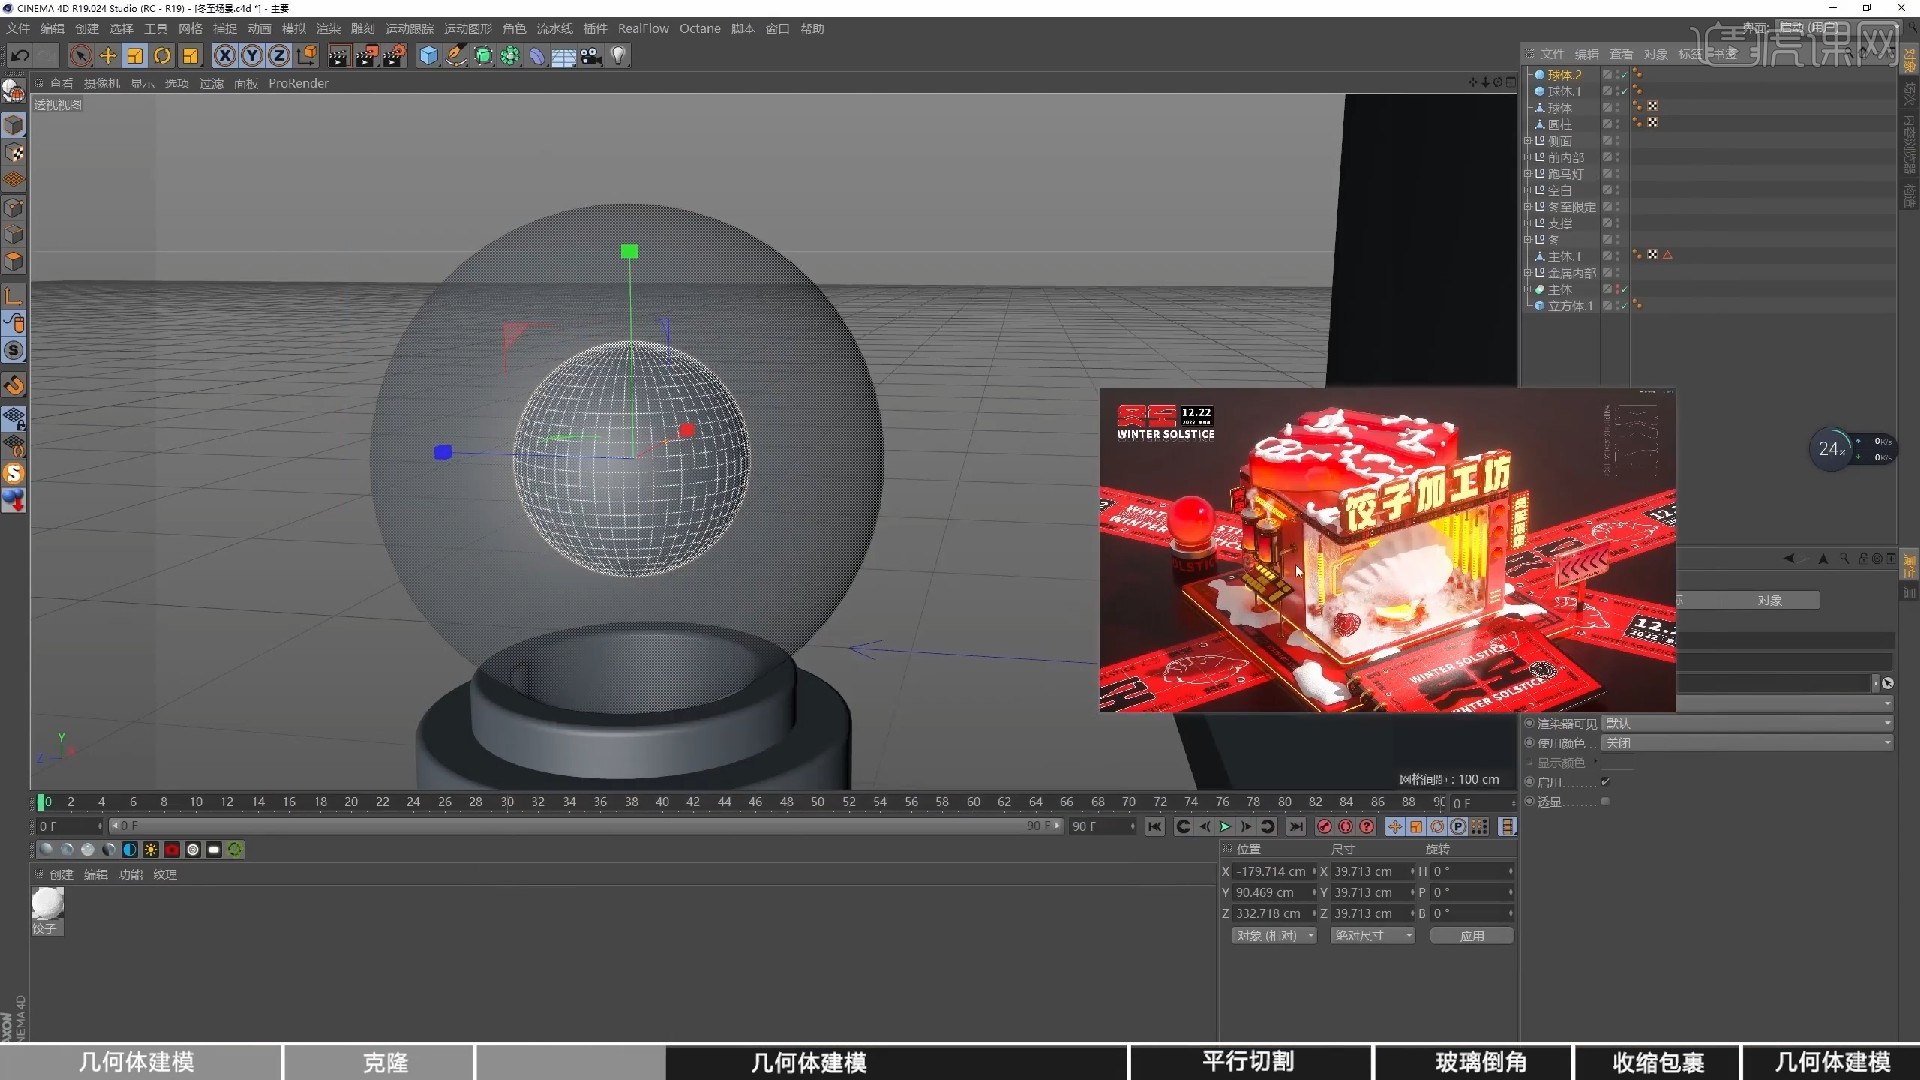
Task: Expand the 跑马灯 group
Action: pyautogui.click(x=1527, y=174)
